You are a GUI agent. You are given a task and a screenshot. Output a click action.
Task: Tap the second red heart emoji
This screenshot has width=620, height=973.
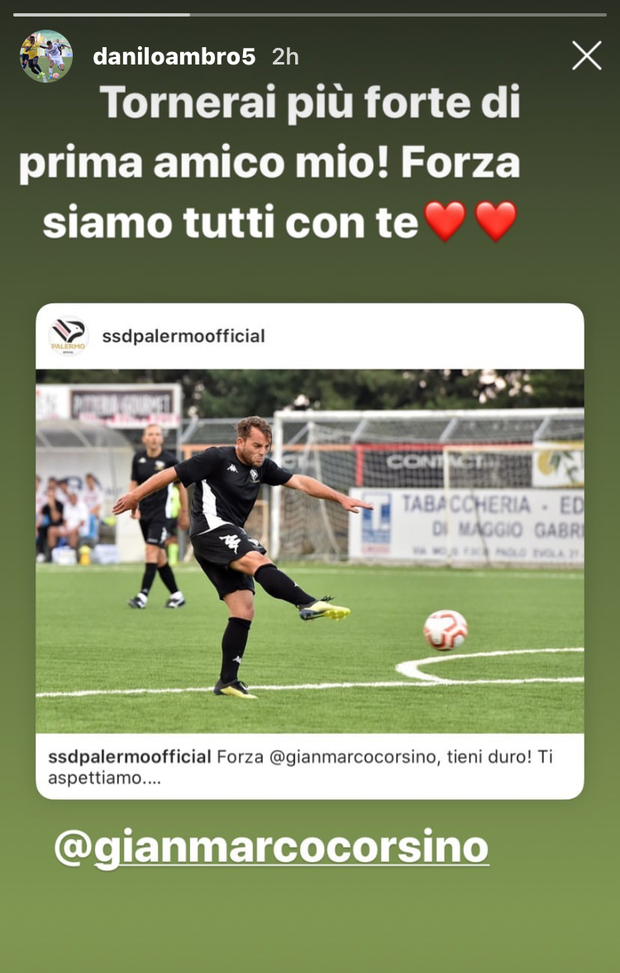(x=495, y=222)
